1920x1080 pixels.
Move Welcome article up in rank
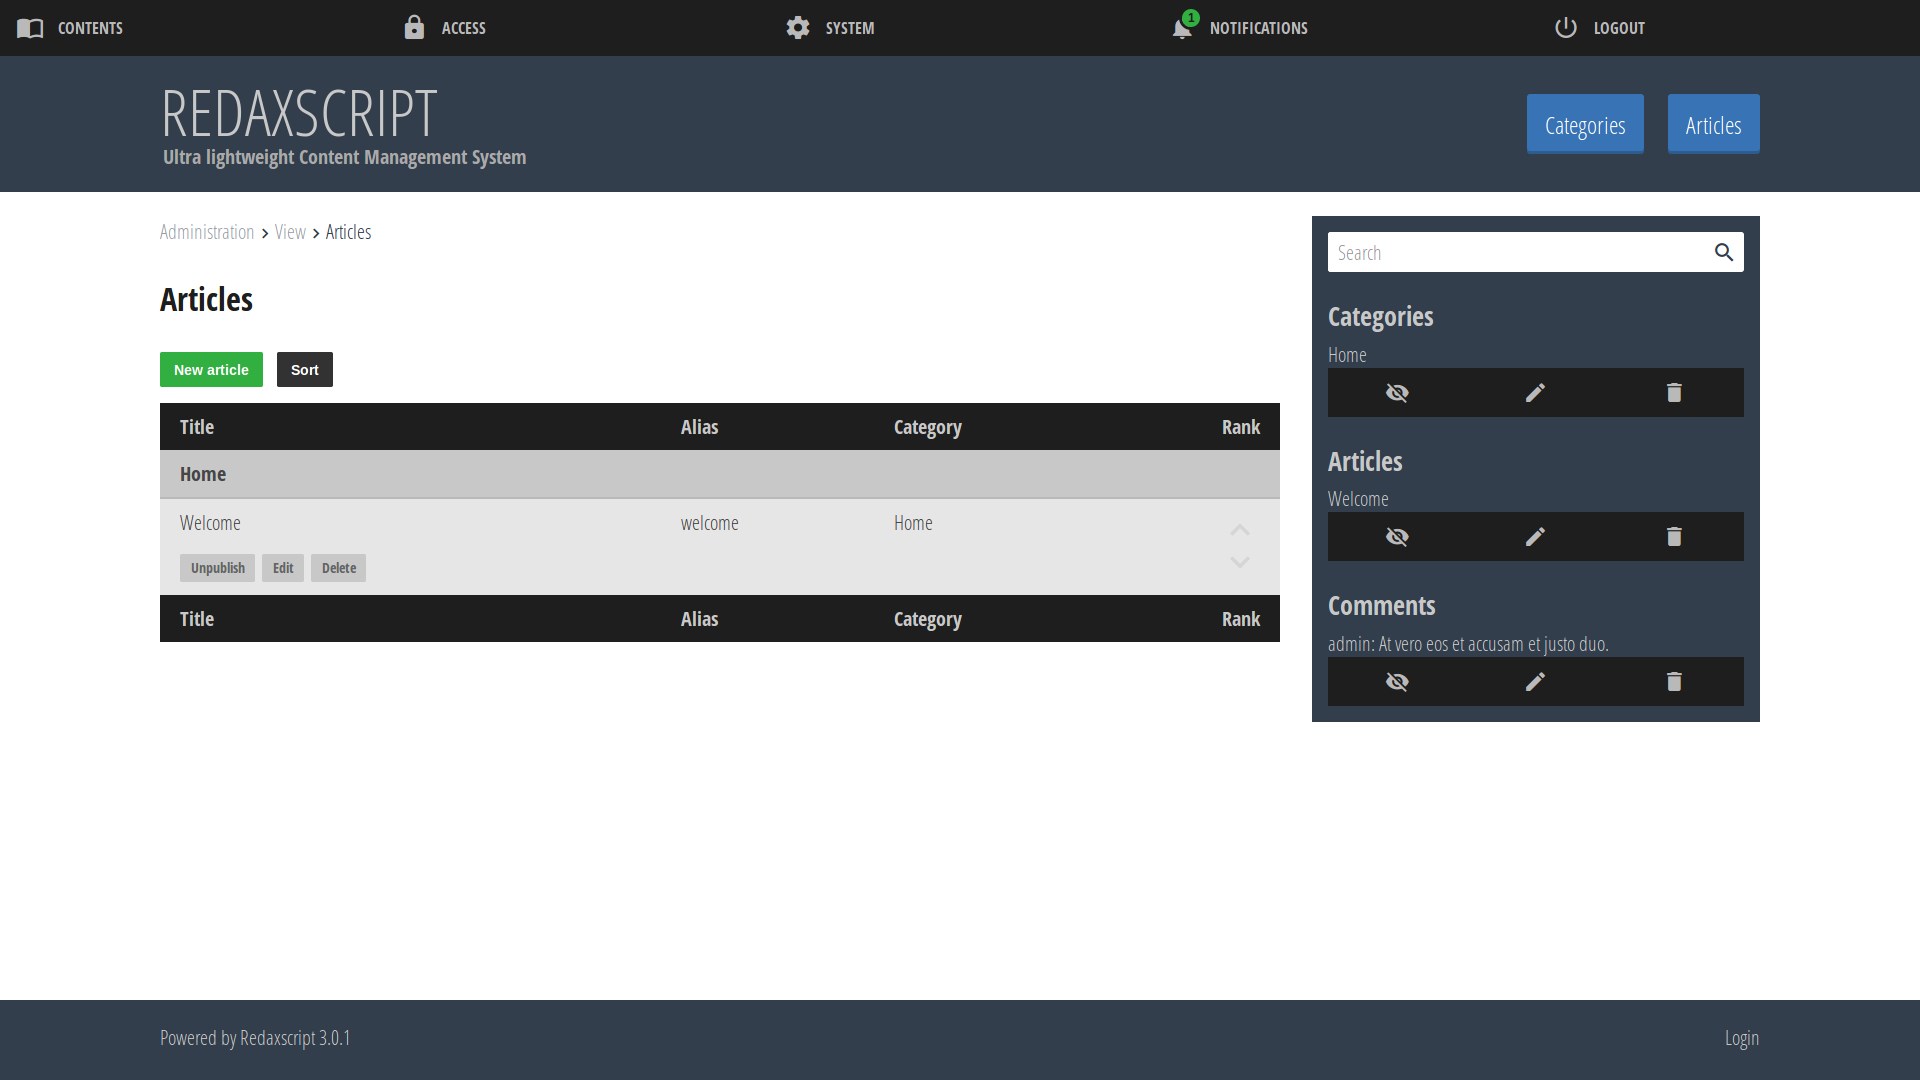tap(1240, 530)
